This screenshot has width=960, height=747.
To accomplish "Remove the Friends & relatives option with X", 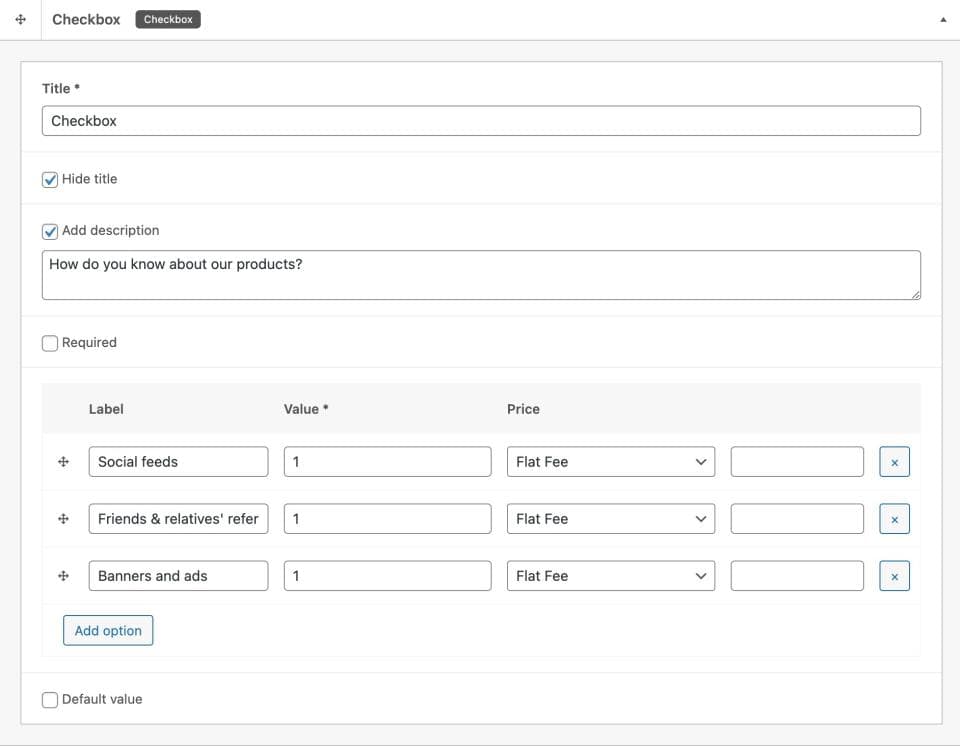I will [x=894, y=519].
